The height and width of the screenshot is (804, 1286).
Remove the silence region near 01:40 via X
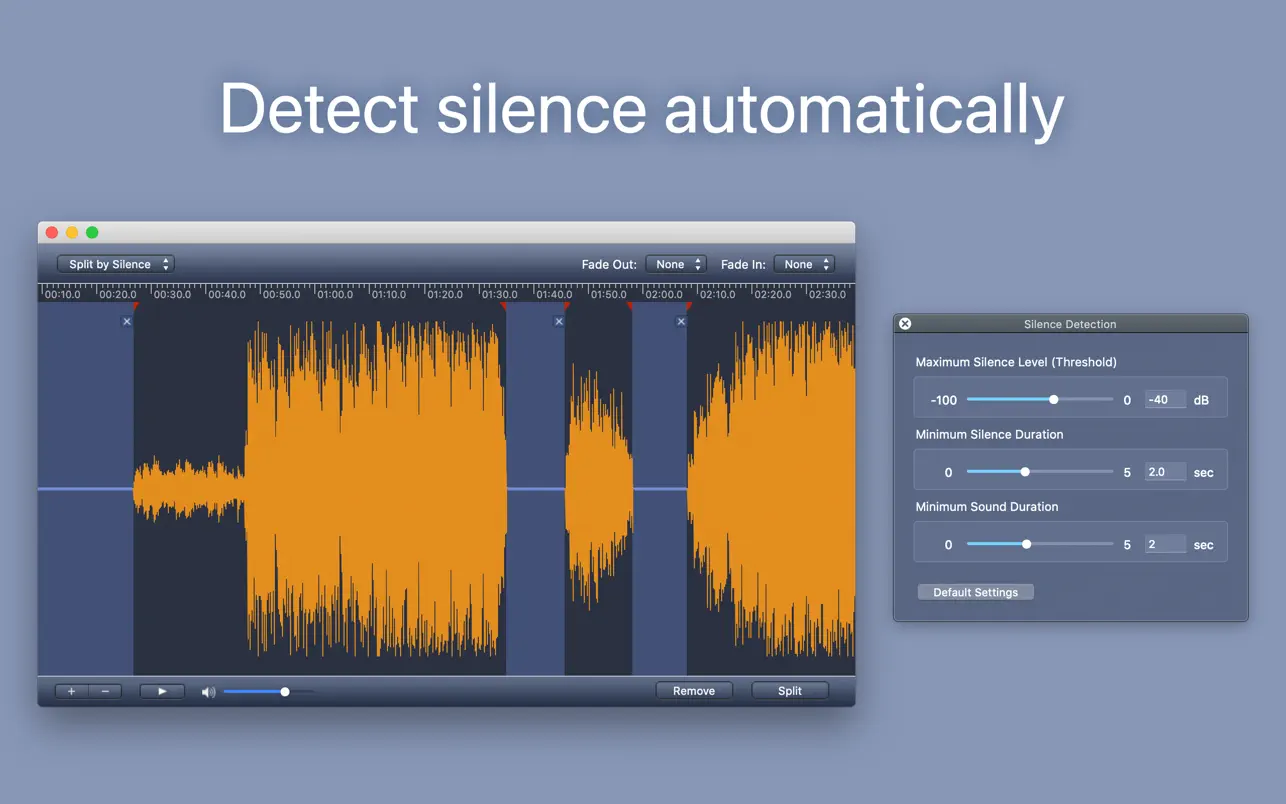[559, 322]
